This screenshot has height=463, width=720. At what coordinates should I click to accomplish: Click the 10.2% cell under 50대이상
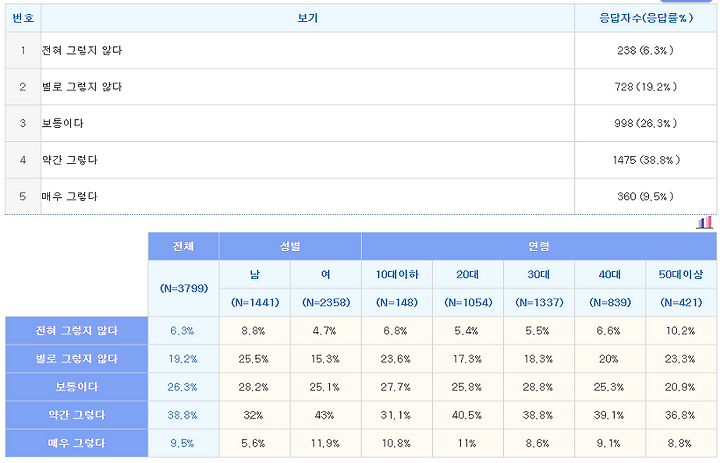pos(680,331)
